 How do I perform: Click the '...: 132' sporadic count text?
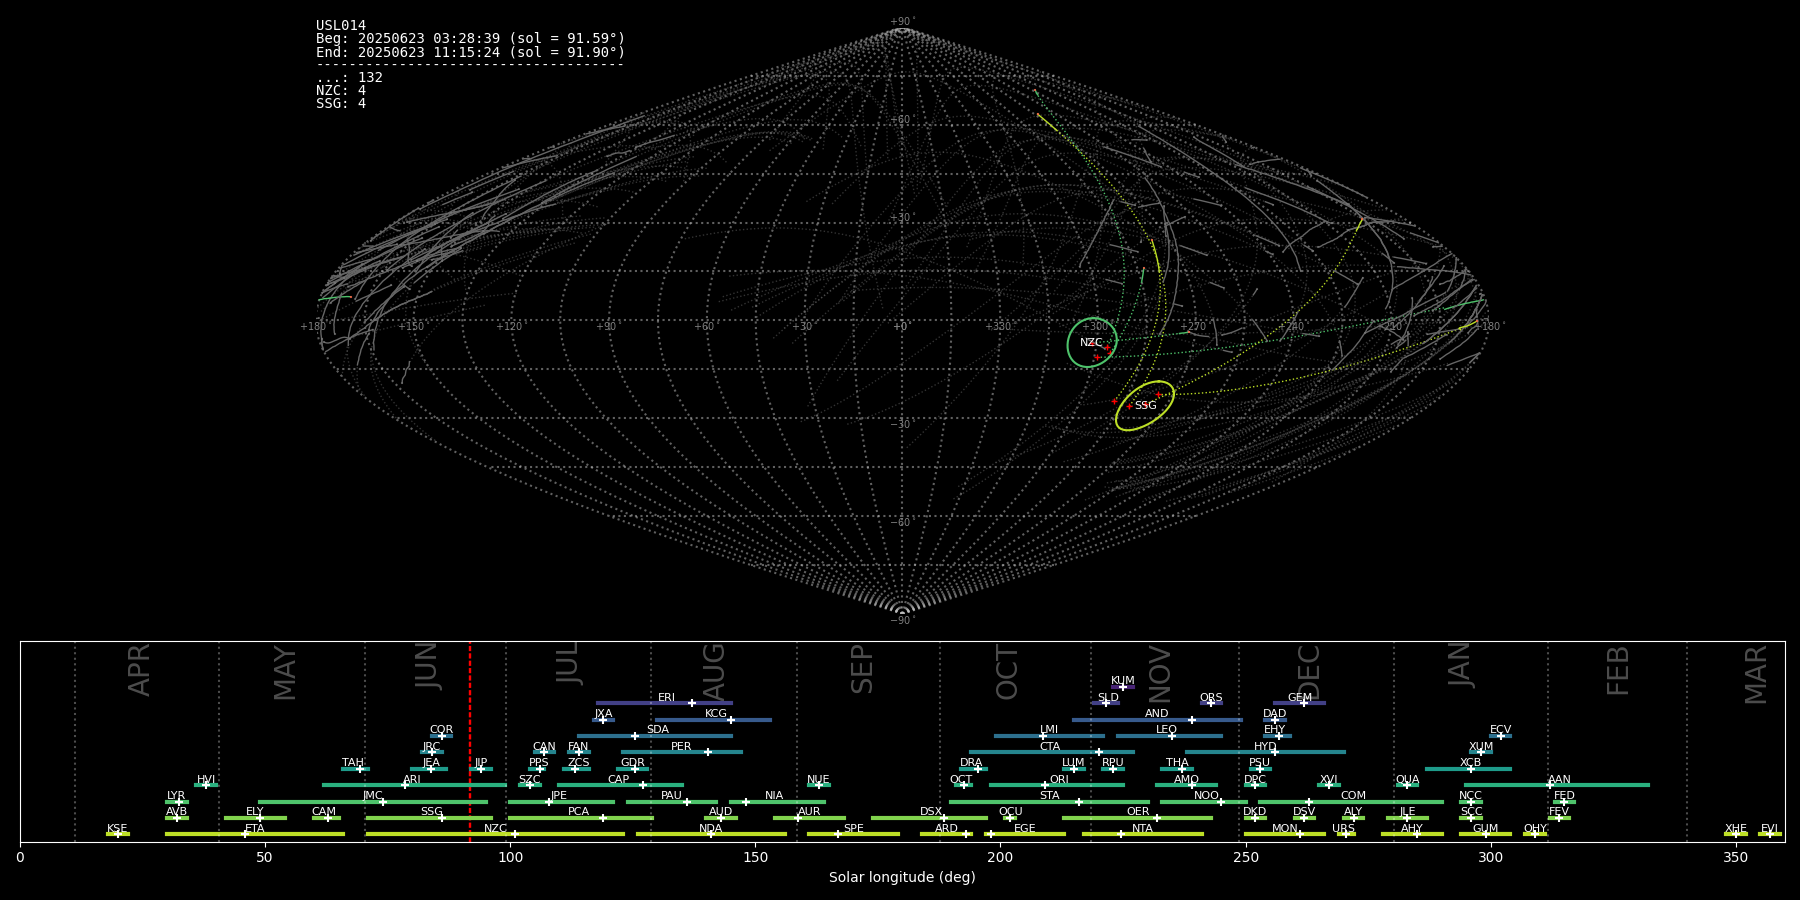tap(349, 78)
